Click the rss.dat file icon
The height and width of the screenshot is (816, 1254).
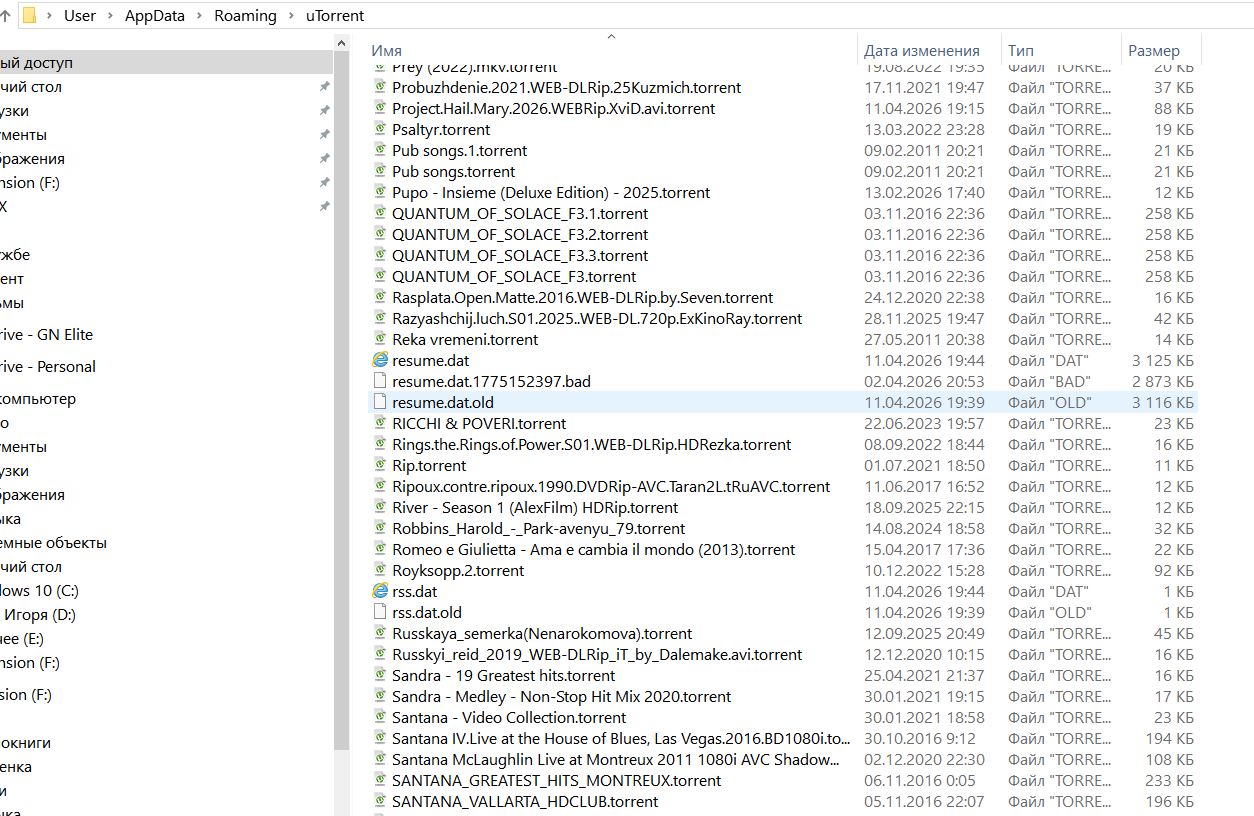pyautogui.click(x=380, y=591)
